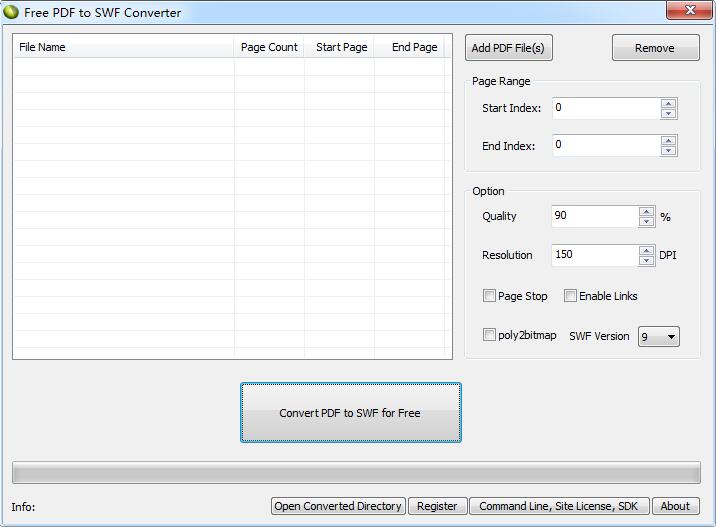716x527 pixels.
Task: Focus the End Index input field
Action: point(606,145)
